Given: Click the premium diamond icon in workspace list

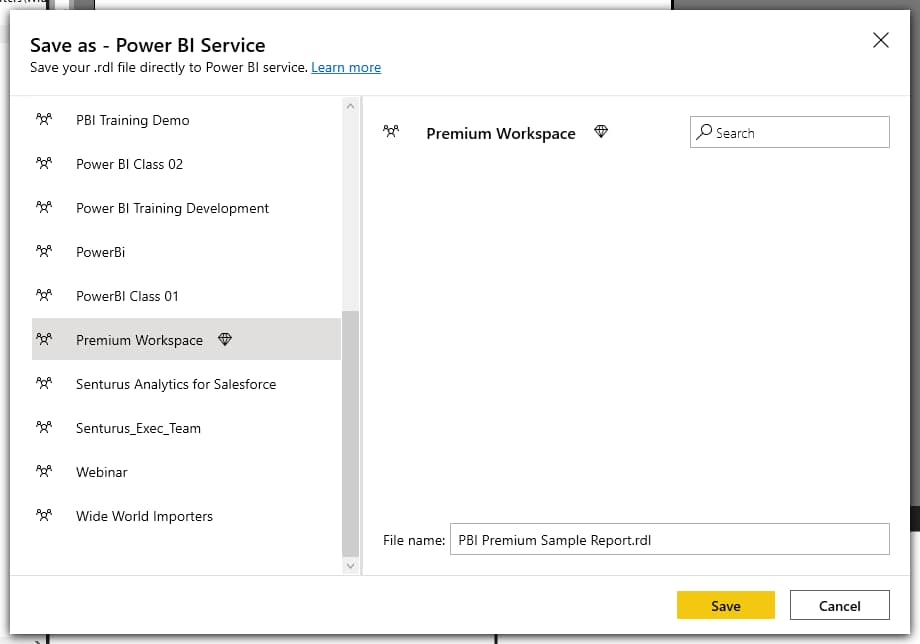Looking at the screenshot, I should pos(225,340).
